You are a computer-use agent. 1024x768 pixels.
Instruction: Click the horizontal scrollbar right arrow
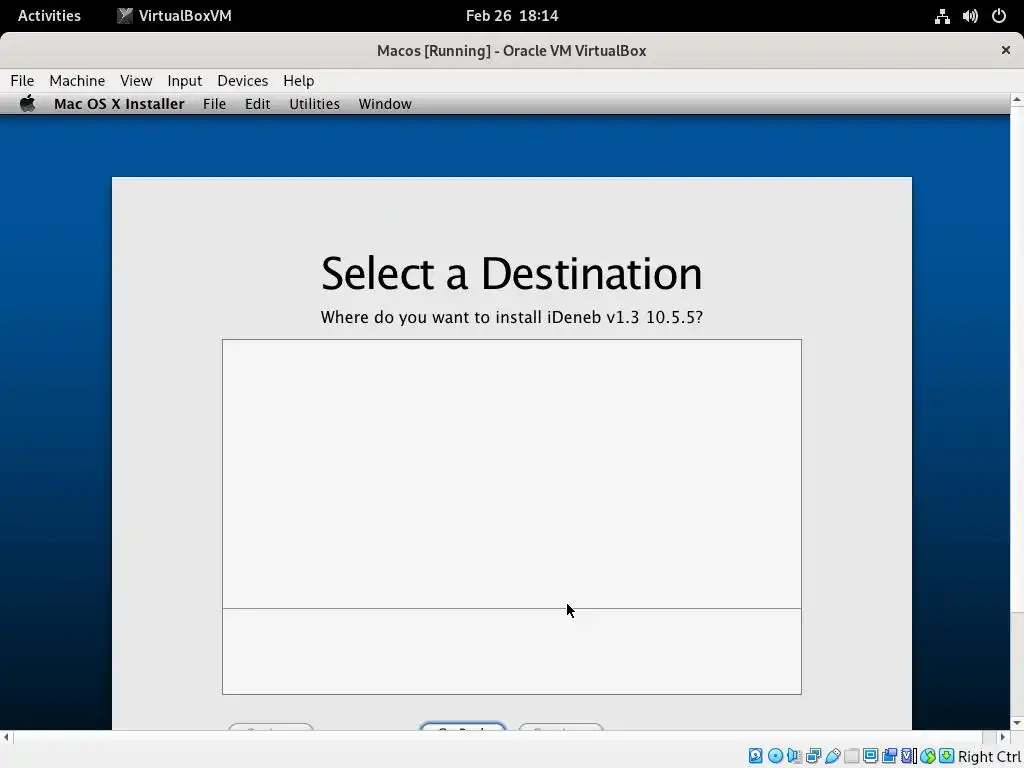pyautogui.click(x=1003, y=737)
